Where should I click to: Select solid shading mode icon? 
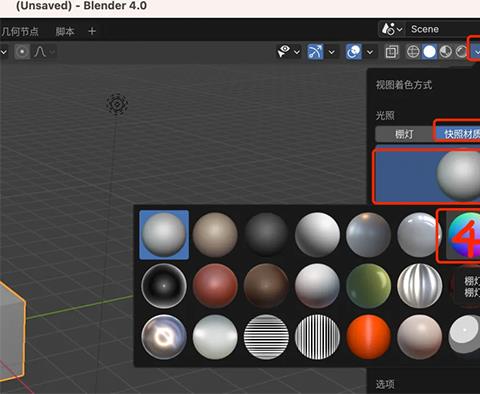429,52
